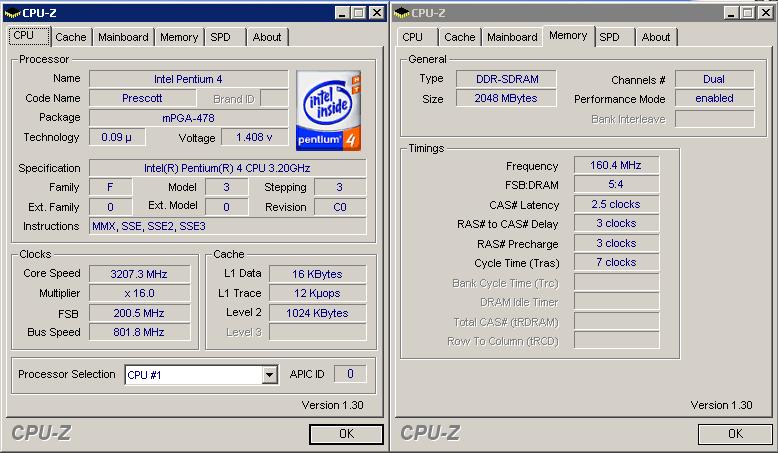Click the memory Size value 2048 MBytes
This screenshot has width=778, height=453.
(506, 98)
